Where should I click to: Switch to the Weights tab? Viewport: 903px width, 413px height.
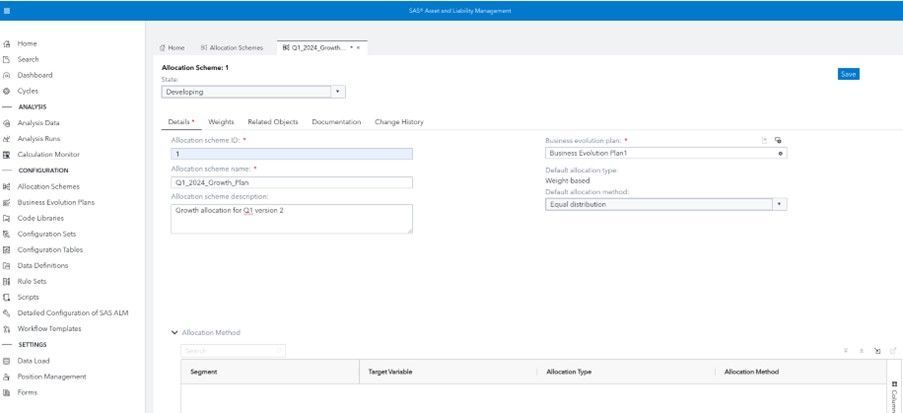pyautogui.click(x=221, y=122)
